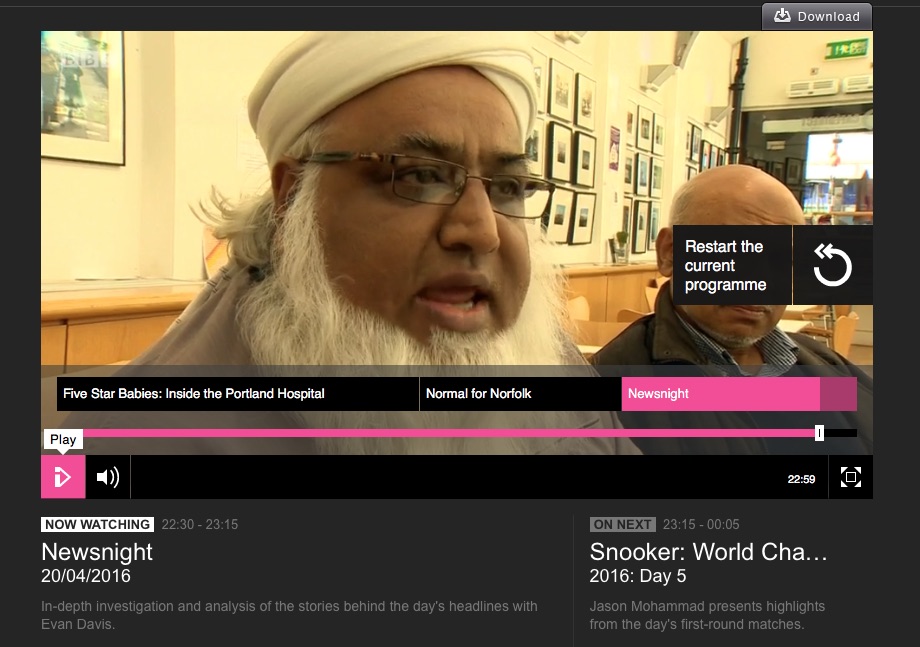Screen dimensions: 920x647
Task: Enter fullscreen using the corner-brackets icon
Action: [x=850, y=477]
